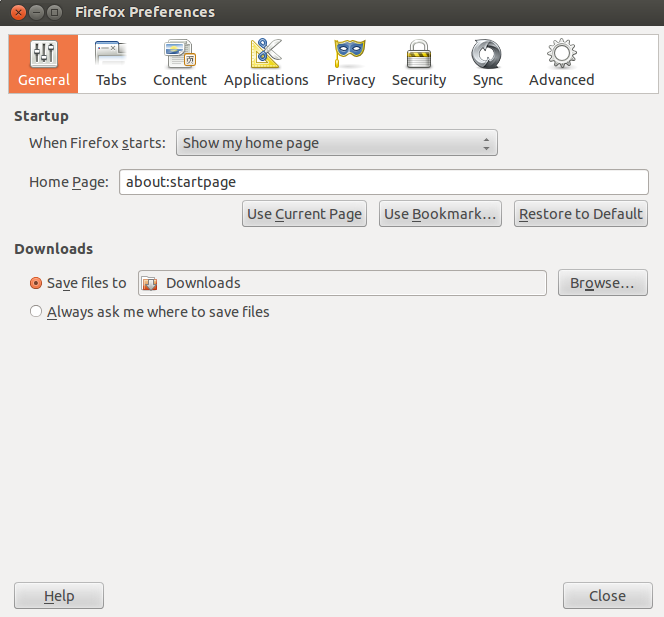
Task: Open the Tabs preferences icon
Action: [x=111, y=53]
